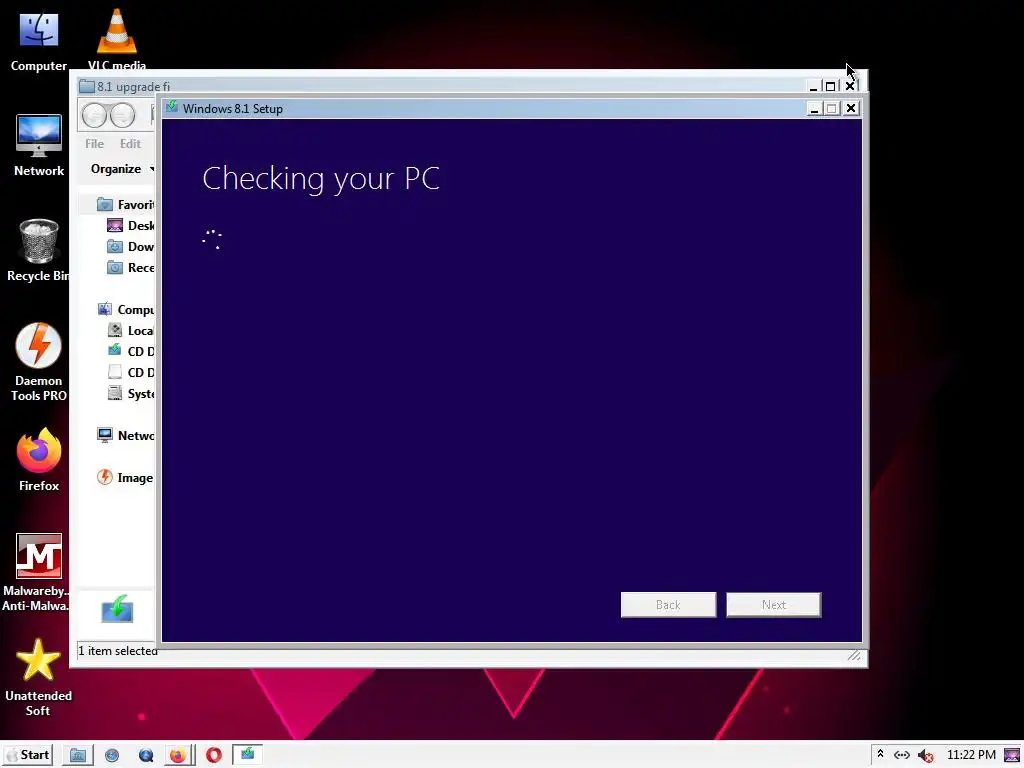Click the muted volume tray icon
This screenshot has height=768, width=1024.
coord(925,756)
